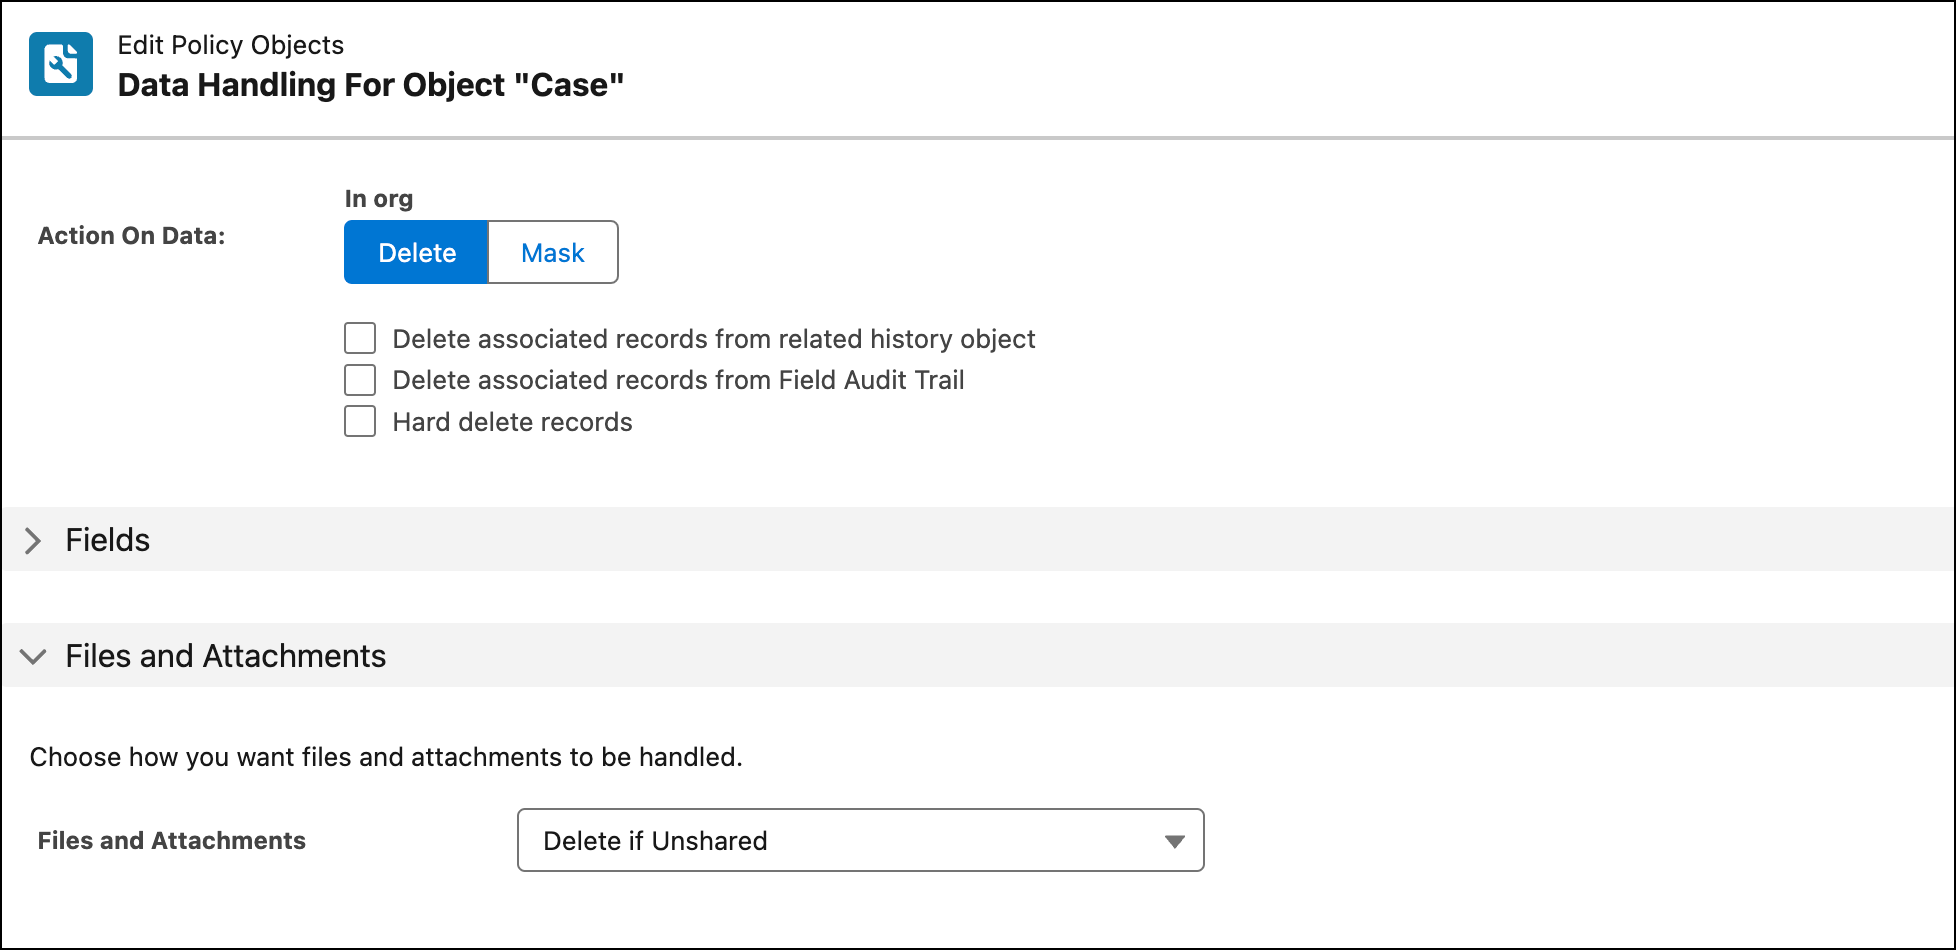1956x950 pixels.
Task: Click the Edit Policy Objects breadcrumb text
Action: [230, 45]
